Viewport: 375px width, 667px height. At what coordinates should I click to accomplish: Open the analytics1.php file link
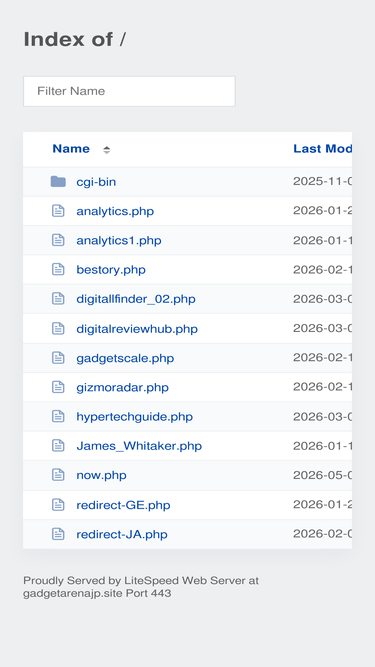119,241
